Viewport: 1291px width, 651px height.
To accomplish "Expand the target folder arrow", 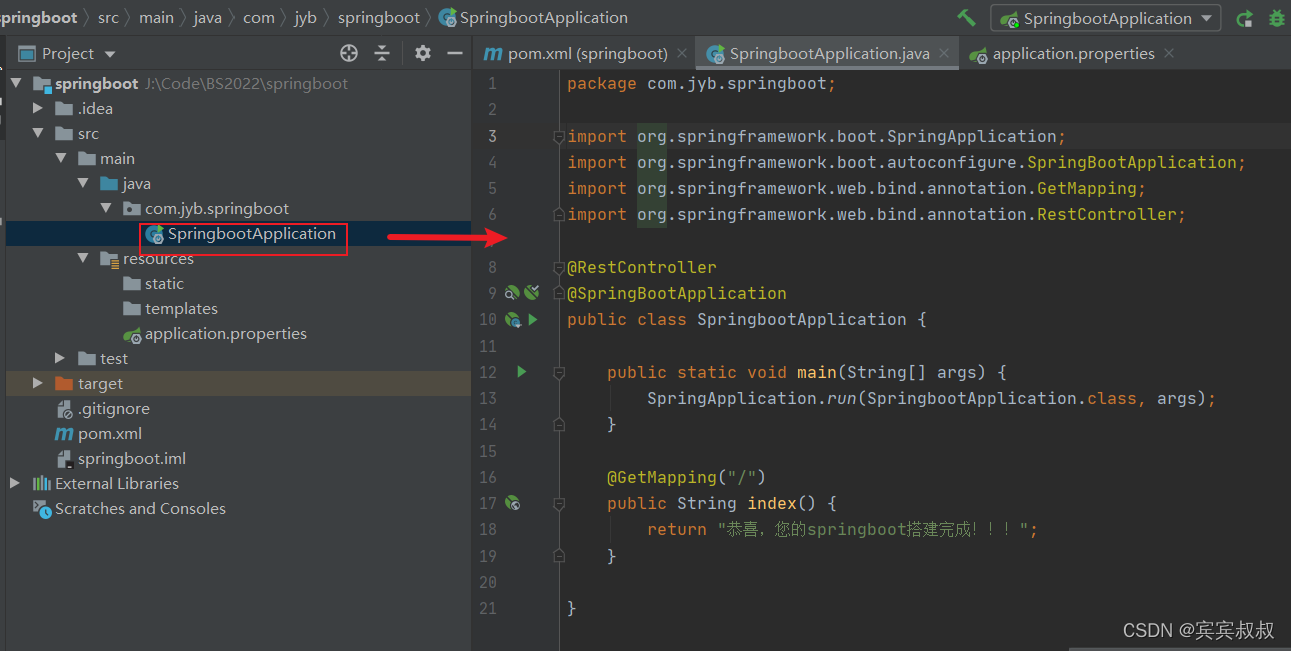I will [x=38, y=383].
